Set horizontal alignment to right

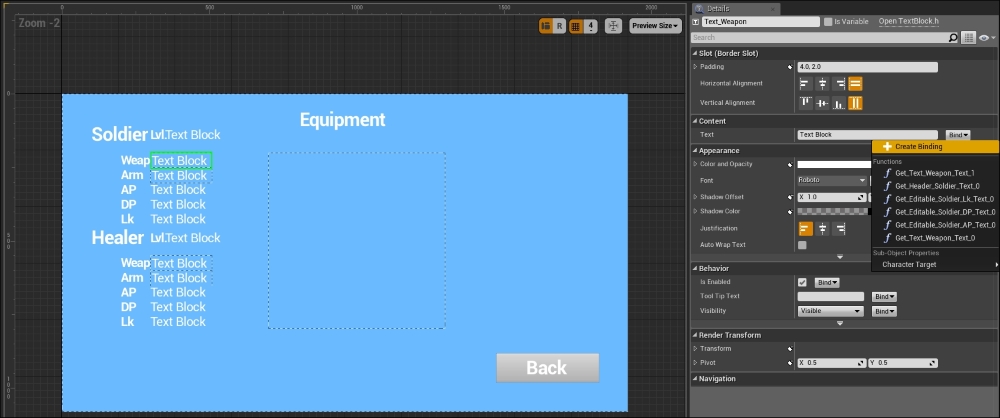pos(839,84)
